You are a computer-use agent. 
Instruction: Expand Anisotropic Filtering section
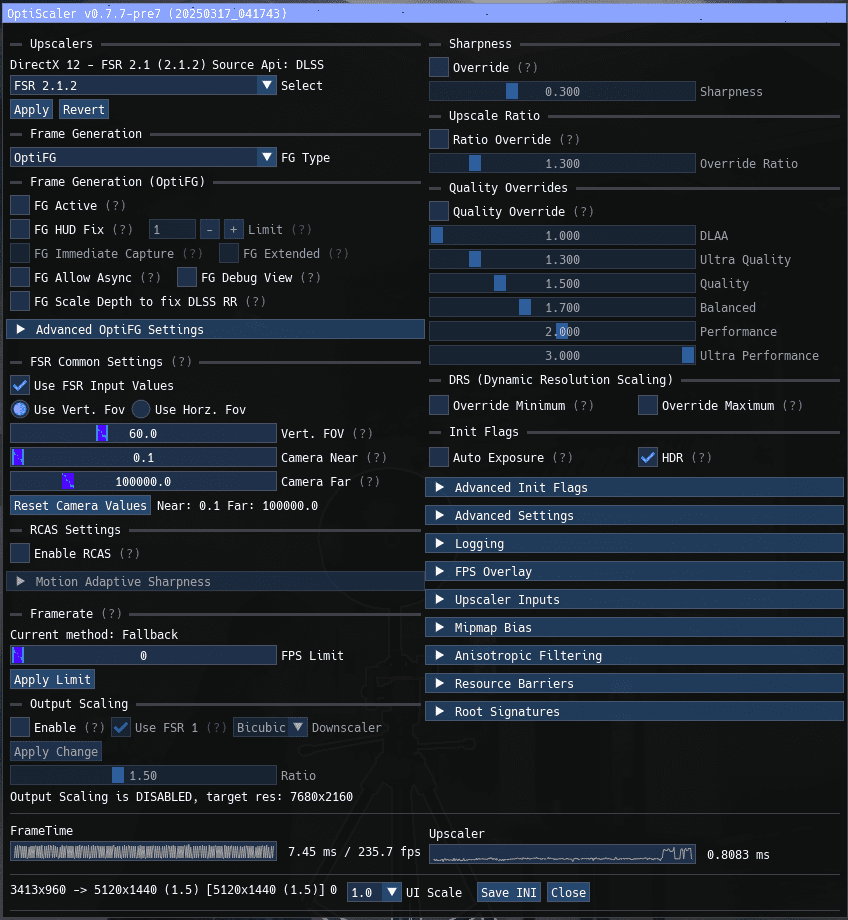click(634, 655)
